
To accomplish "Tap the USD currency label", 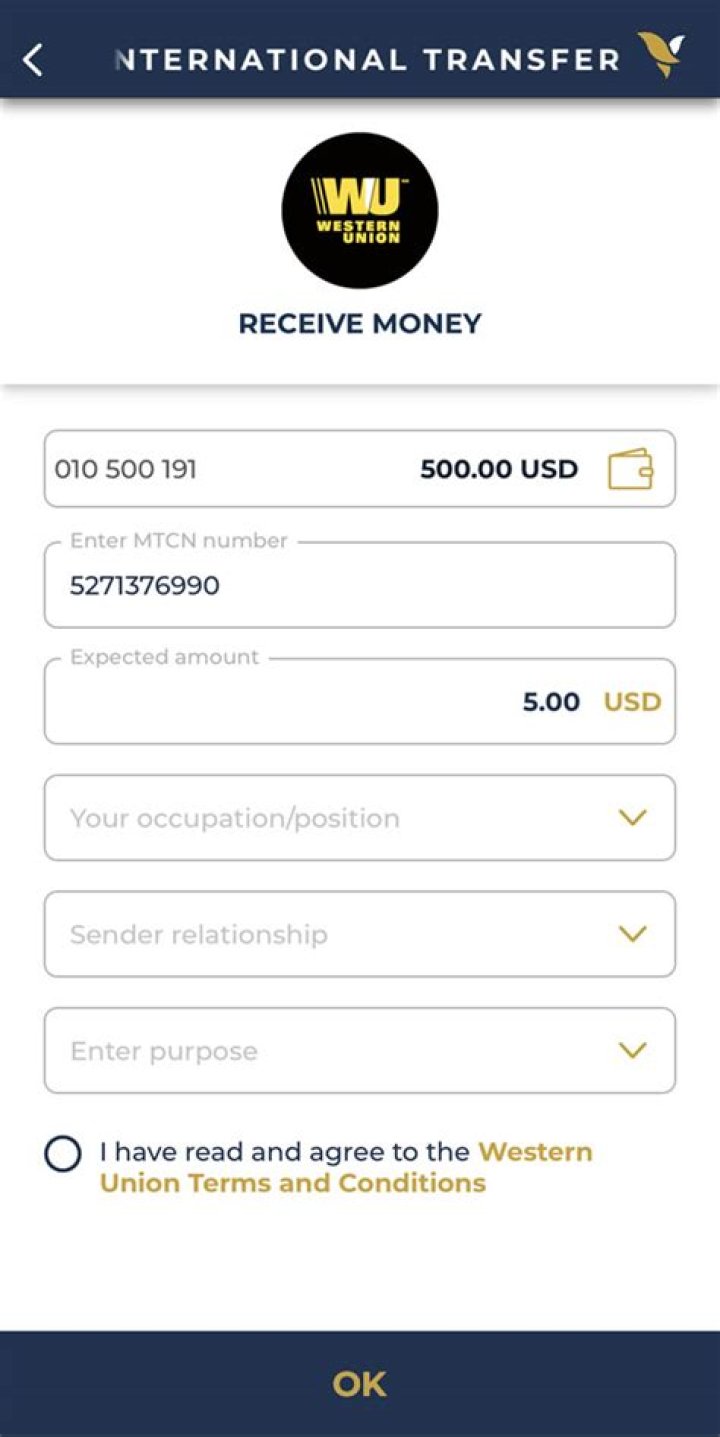I will (632, 702).
